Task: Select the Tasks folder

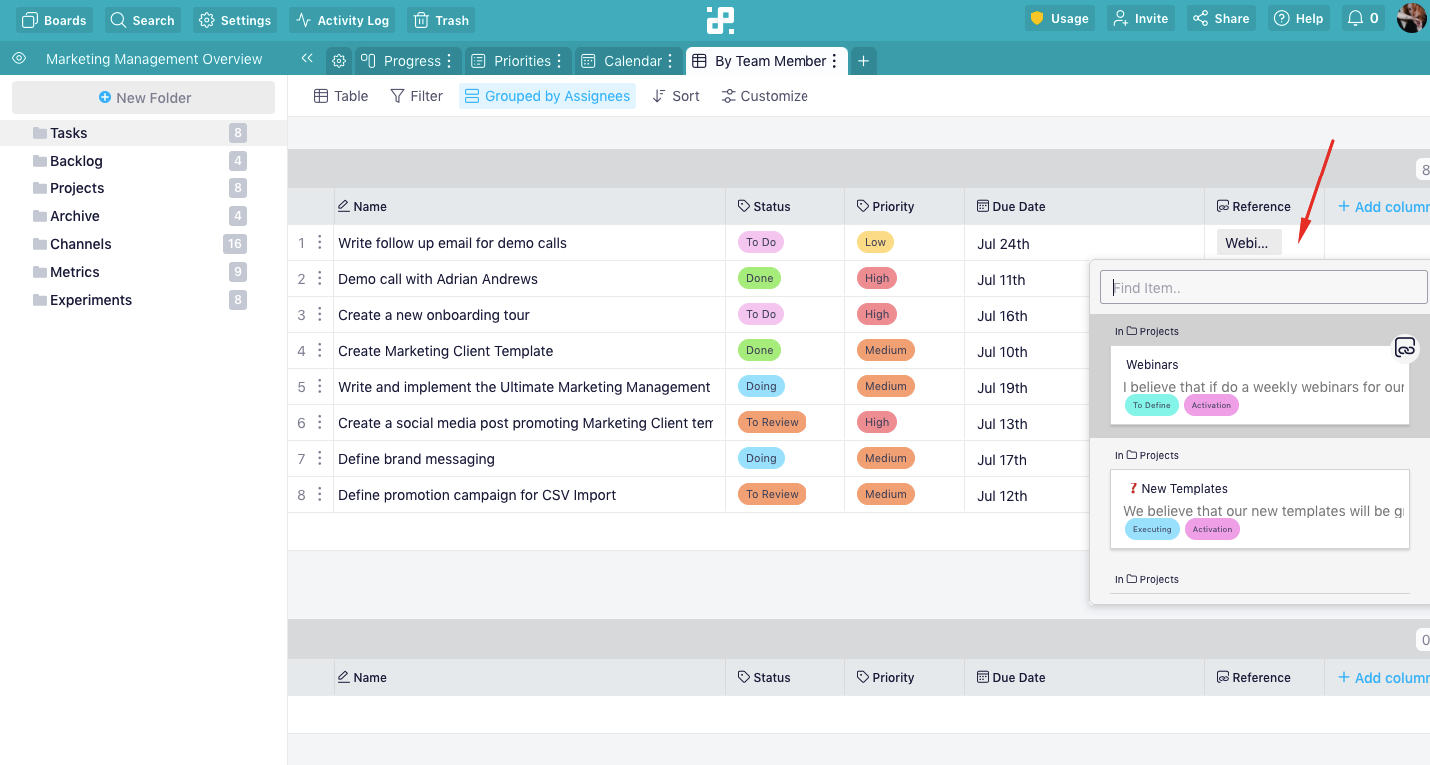Action: click(143, 133)
